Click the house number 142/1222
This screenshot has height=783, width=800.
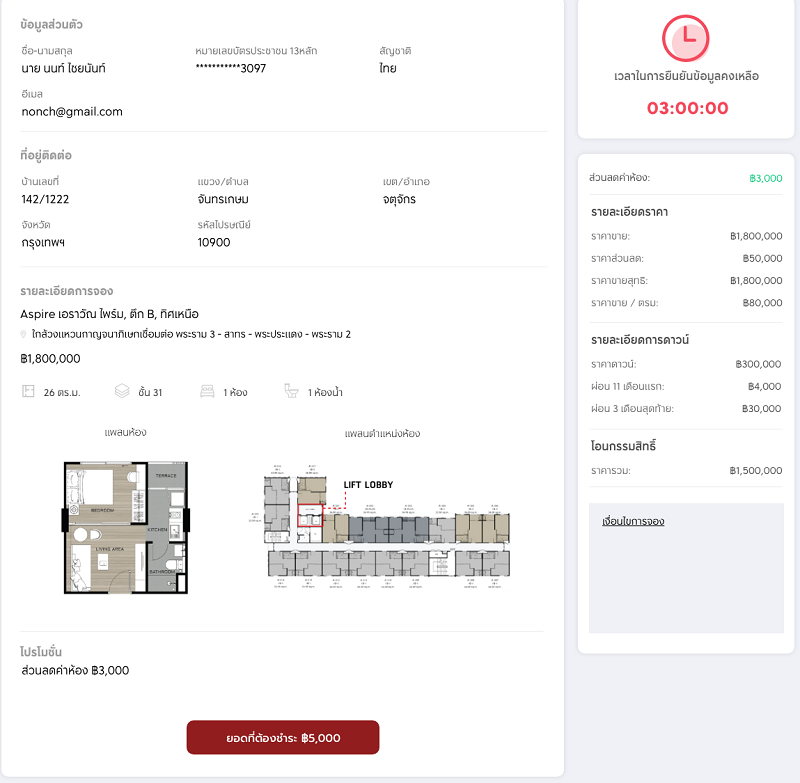coord(46,199)
